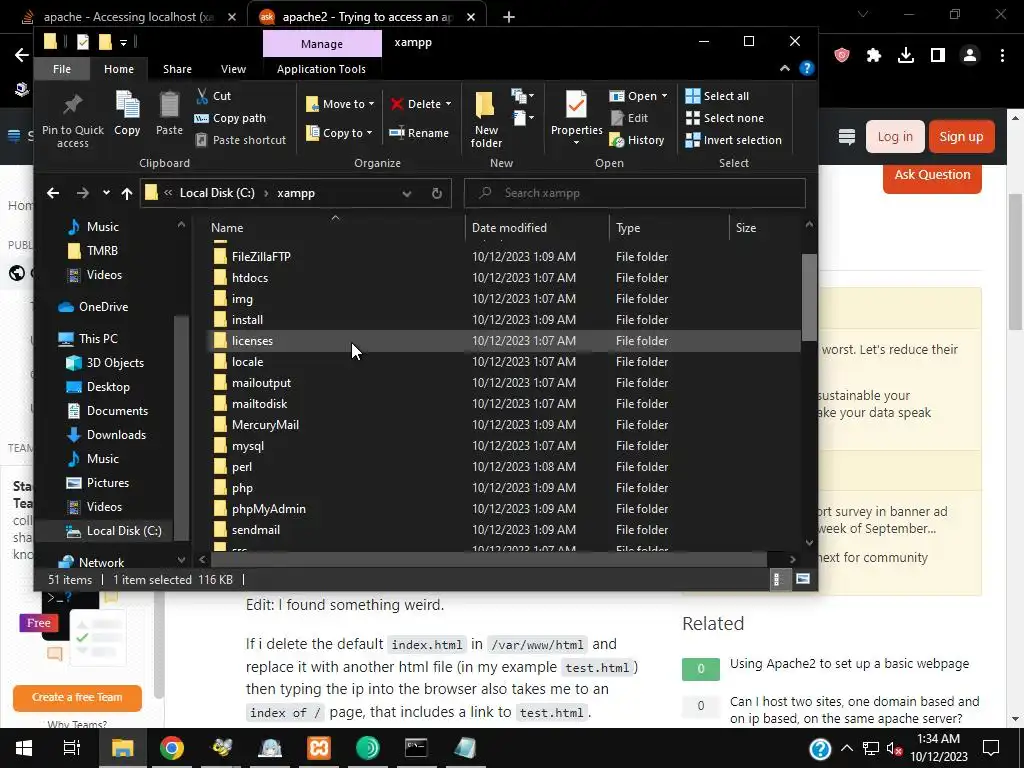The width and height of the screenshot is (1024, 768).
Task: Click Select all in ribbon
Action: coord(717,96)
